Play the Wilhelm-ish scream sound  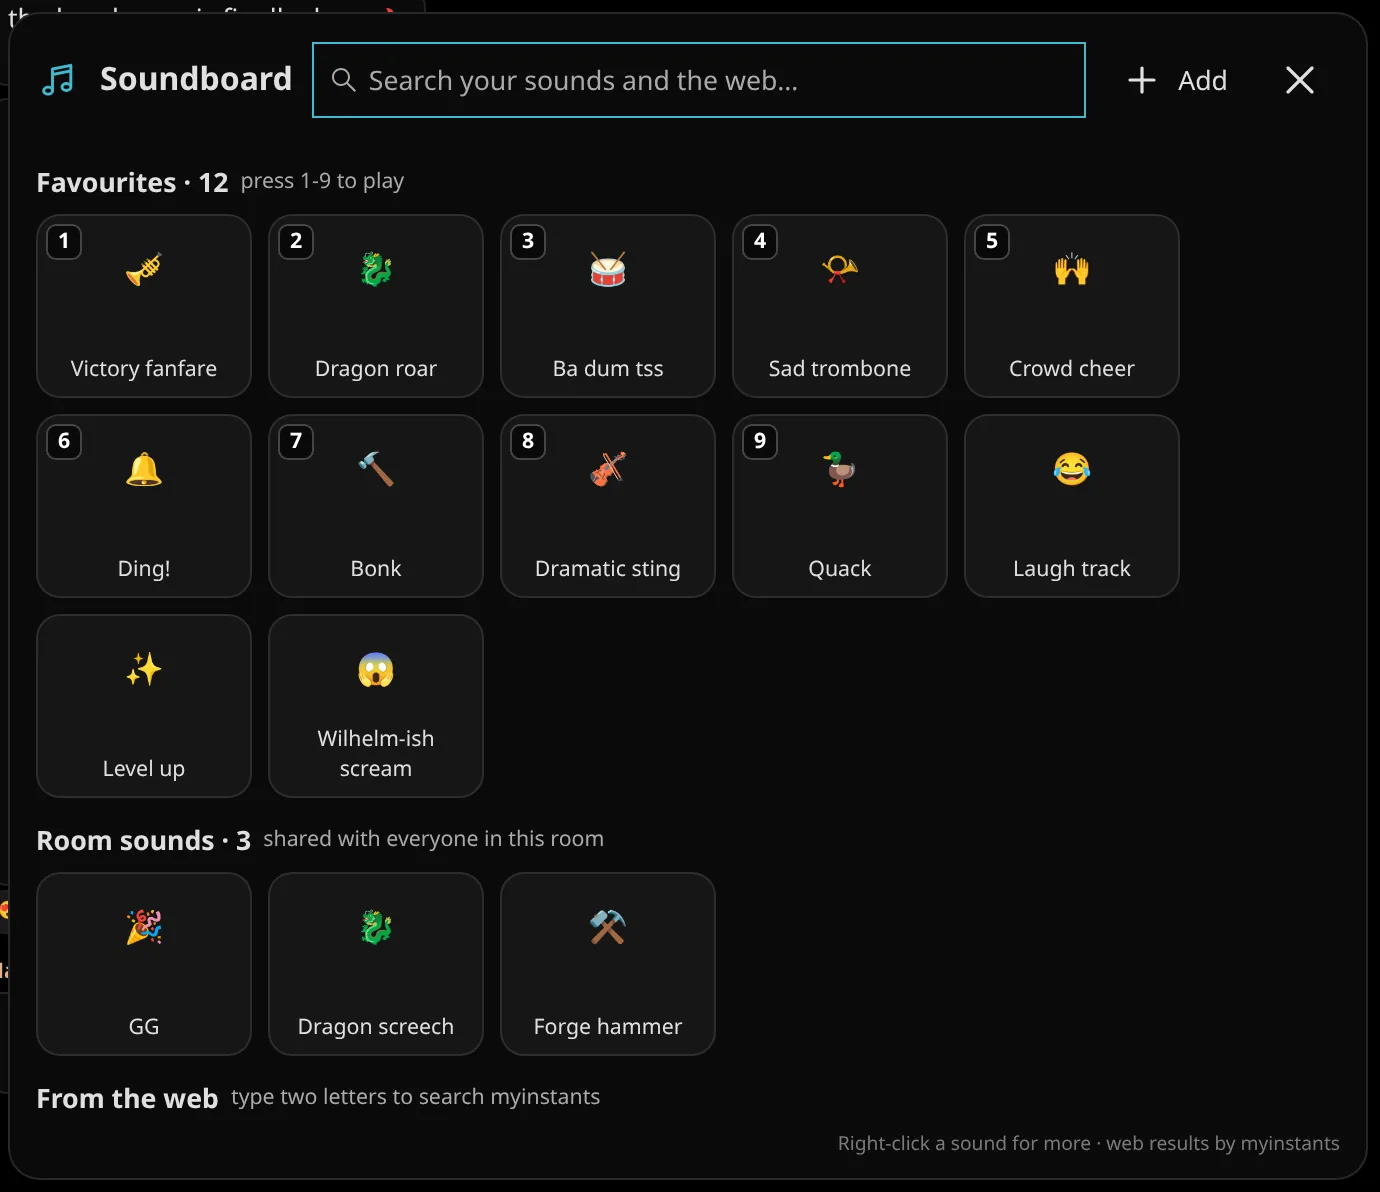point(376,706)
